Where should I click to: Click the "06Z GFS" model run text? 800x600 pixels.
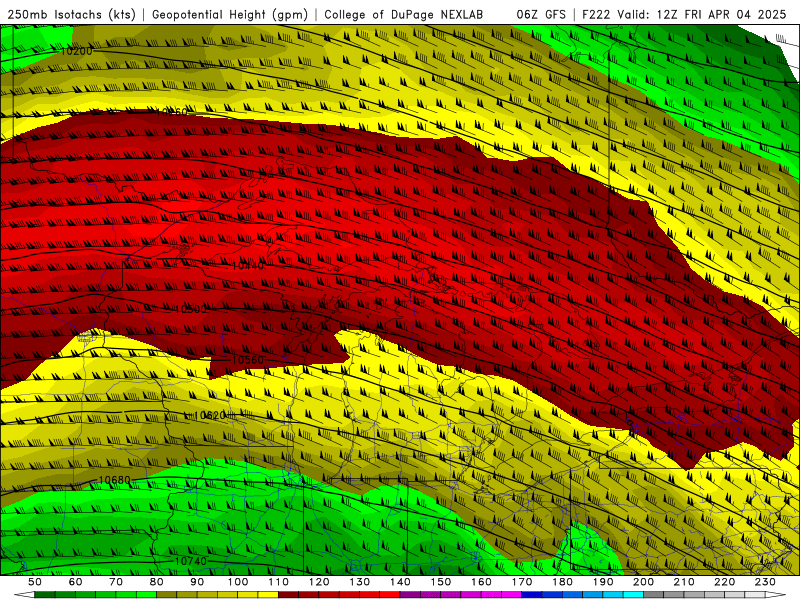coord(541,14)
